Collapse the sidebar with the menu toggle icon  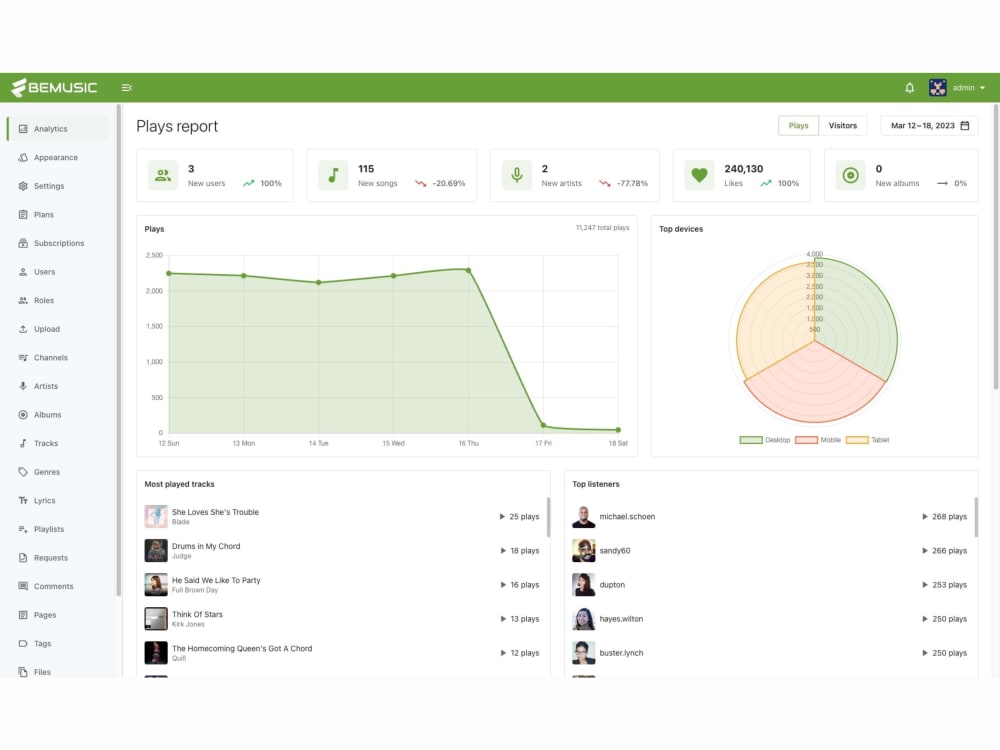click(x=127, y=87)
